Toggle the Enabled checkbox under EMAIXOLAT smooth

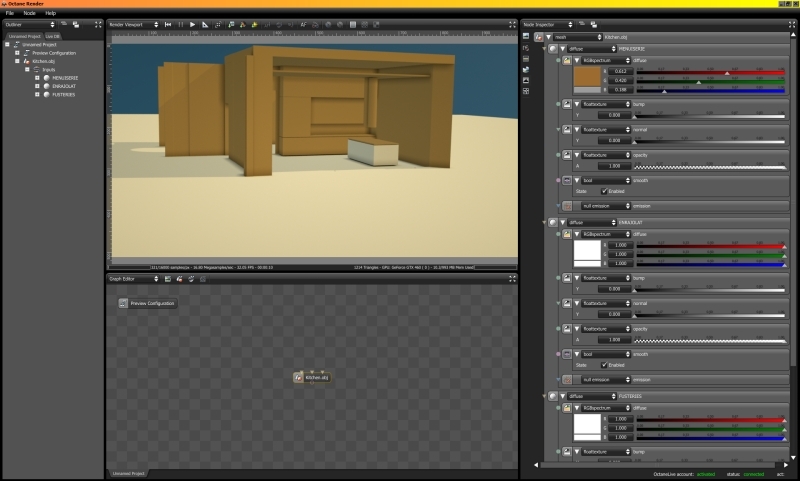pyautogui.click(x=604, y=365)
